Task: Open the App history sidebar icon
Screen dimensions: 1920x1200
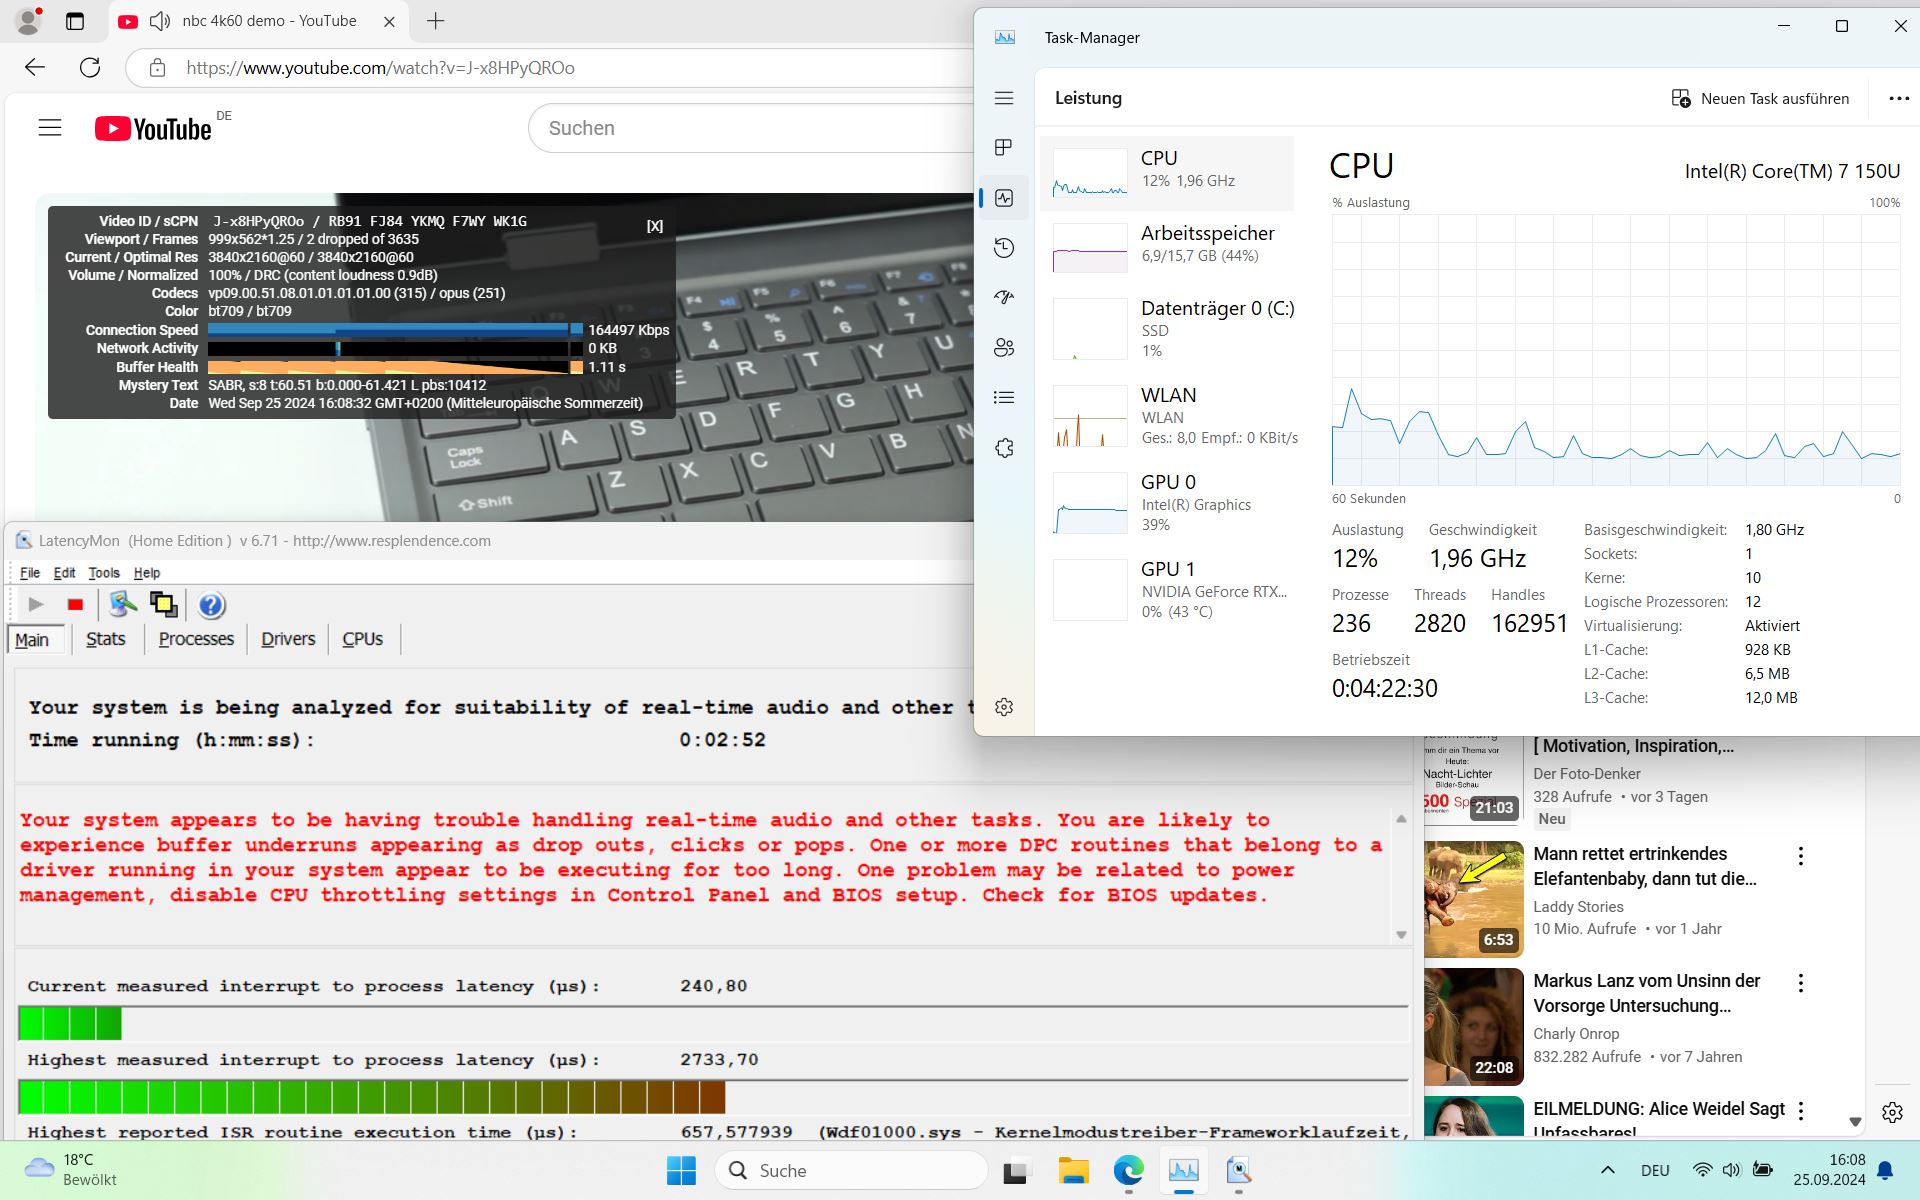Action: (1004, 248)
